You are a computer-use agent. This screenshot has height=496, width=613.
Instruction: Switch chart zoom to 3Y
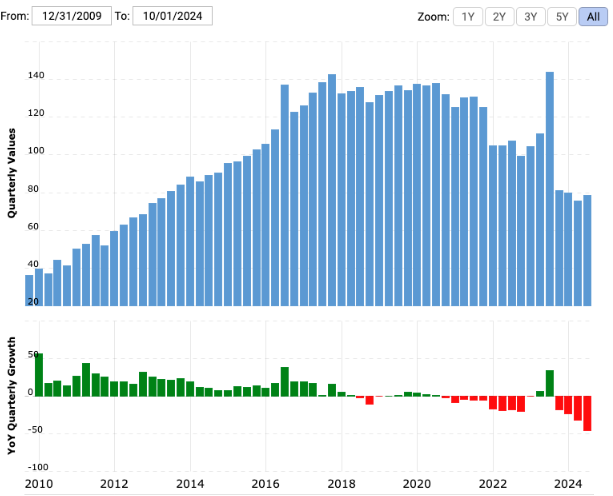click(530, 17)
